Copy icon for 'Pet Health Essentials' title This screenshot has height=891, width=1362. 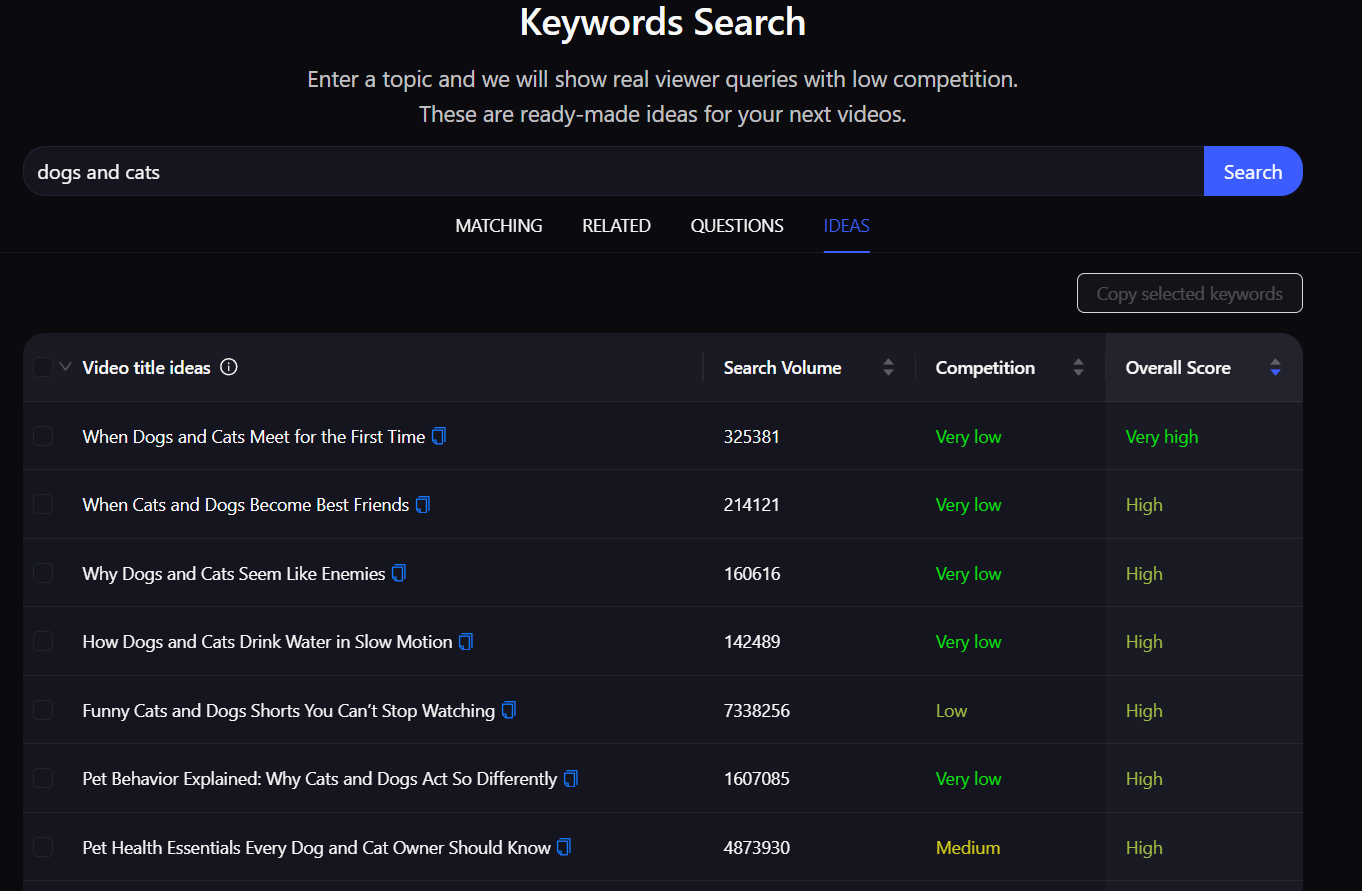[564, 847]
